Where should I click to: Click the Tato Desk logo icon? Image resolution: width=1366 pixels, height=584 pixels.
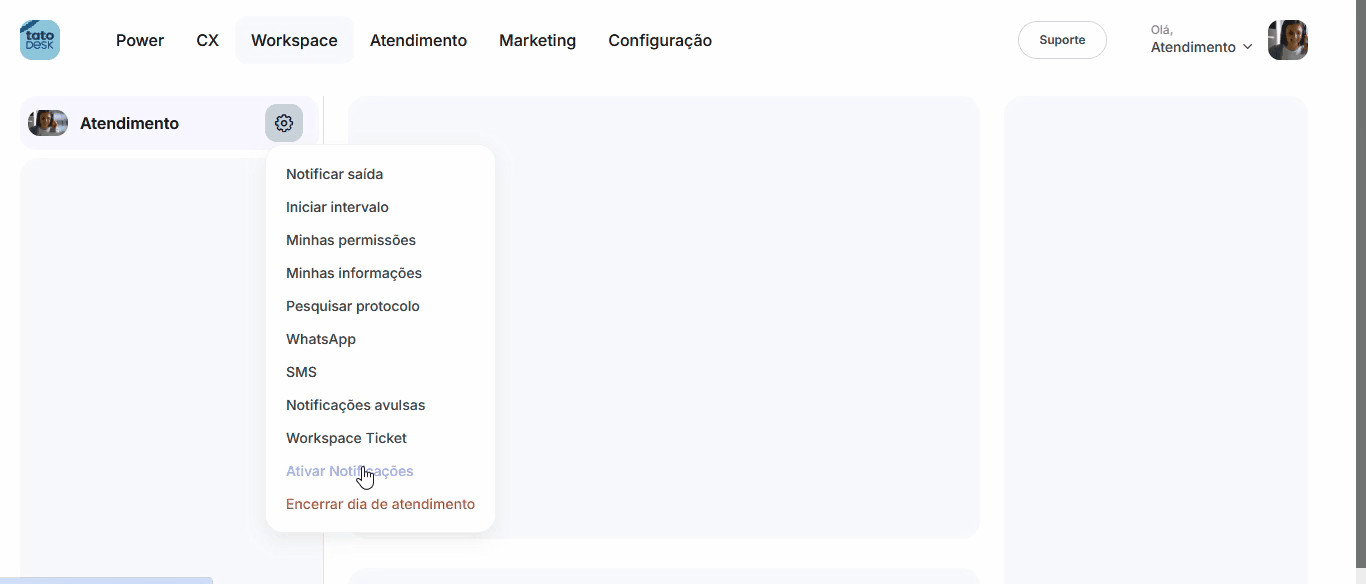click(x=40, y=40)
